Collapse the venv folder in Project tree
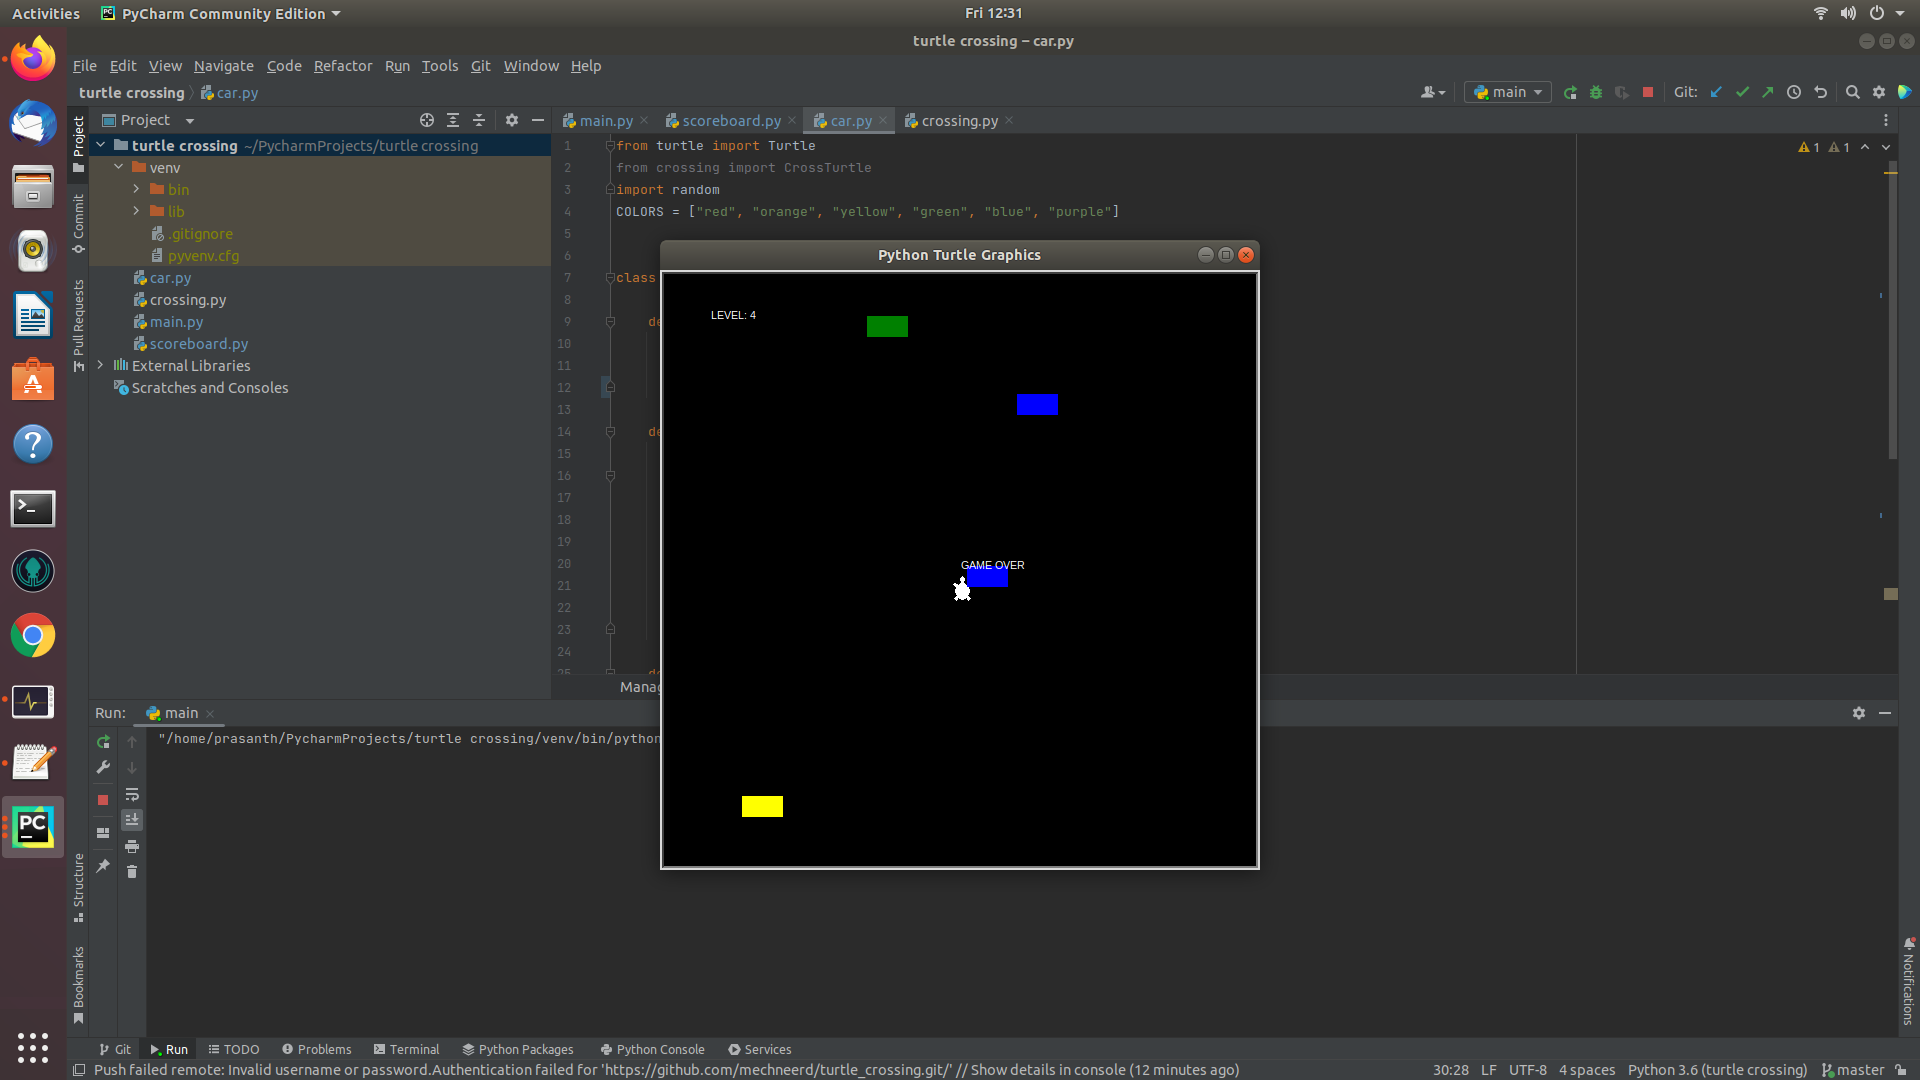Screen dimensions: 1920x1080 point(119,167)
